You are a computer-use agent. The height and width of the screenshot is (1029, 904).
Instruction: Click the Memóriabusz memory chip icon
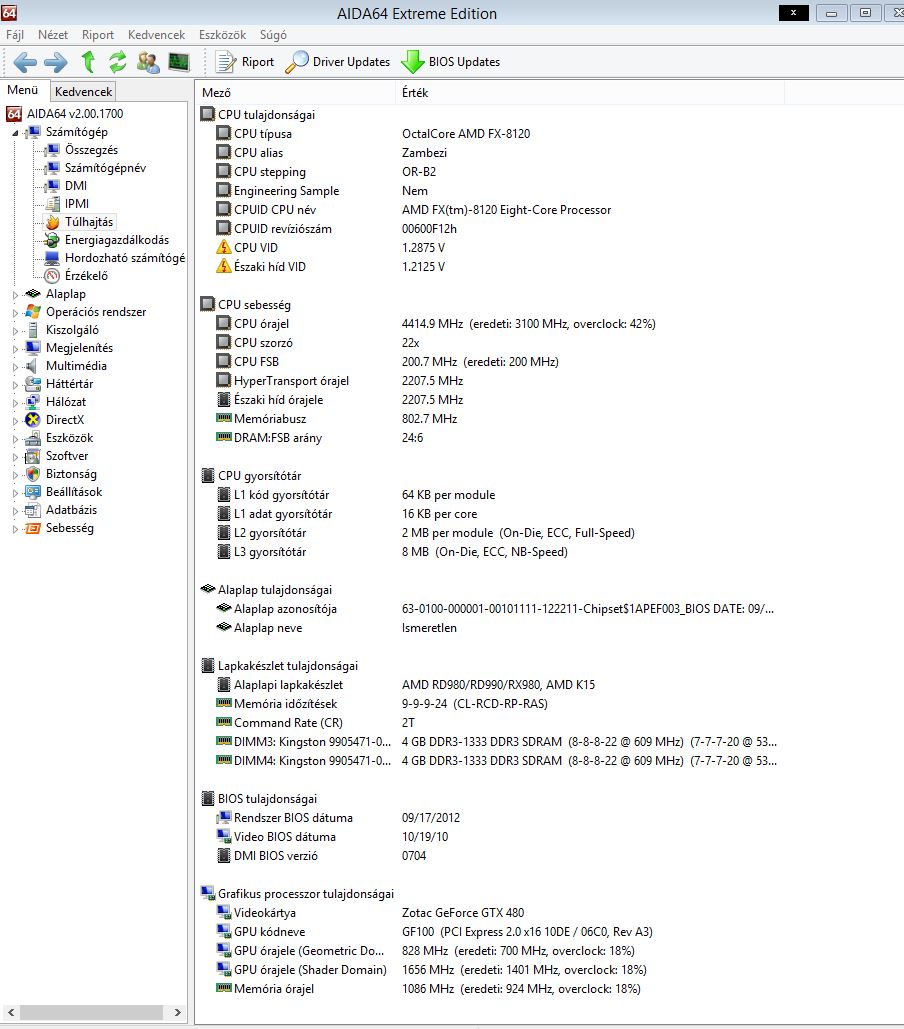click(224, 418)
